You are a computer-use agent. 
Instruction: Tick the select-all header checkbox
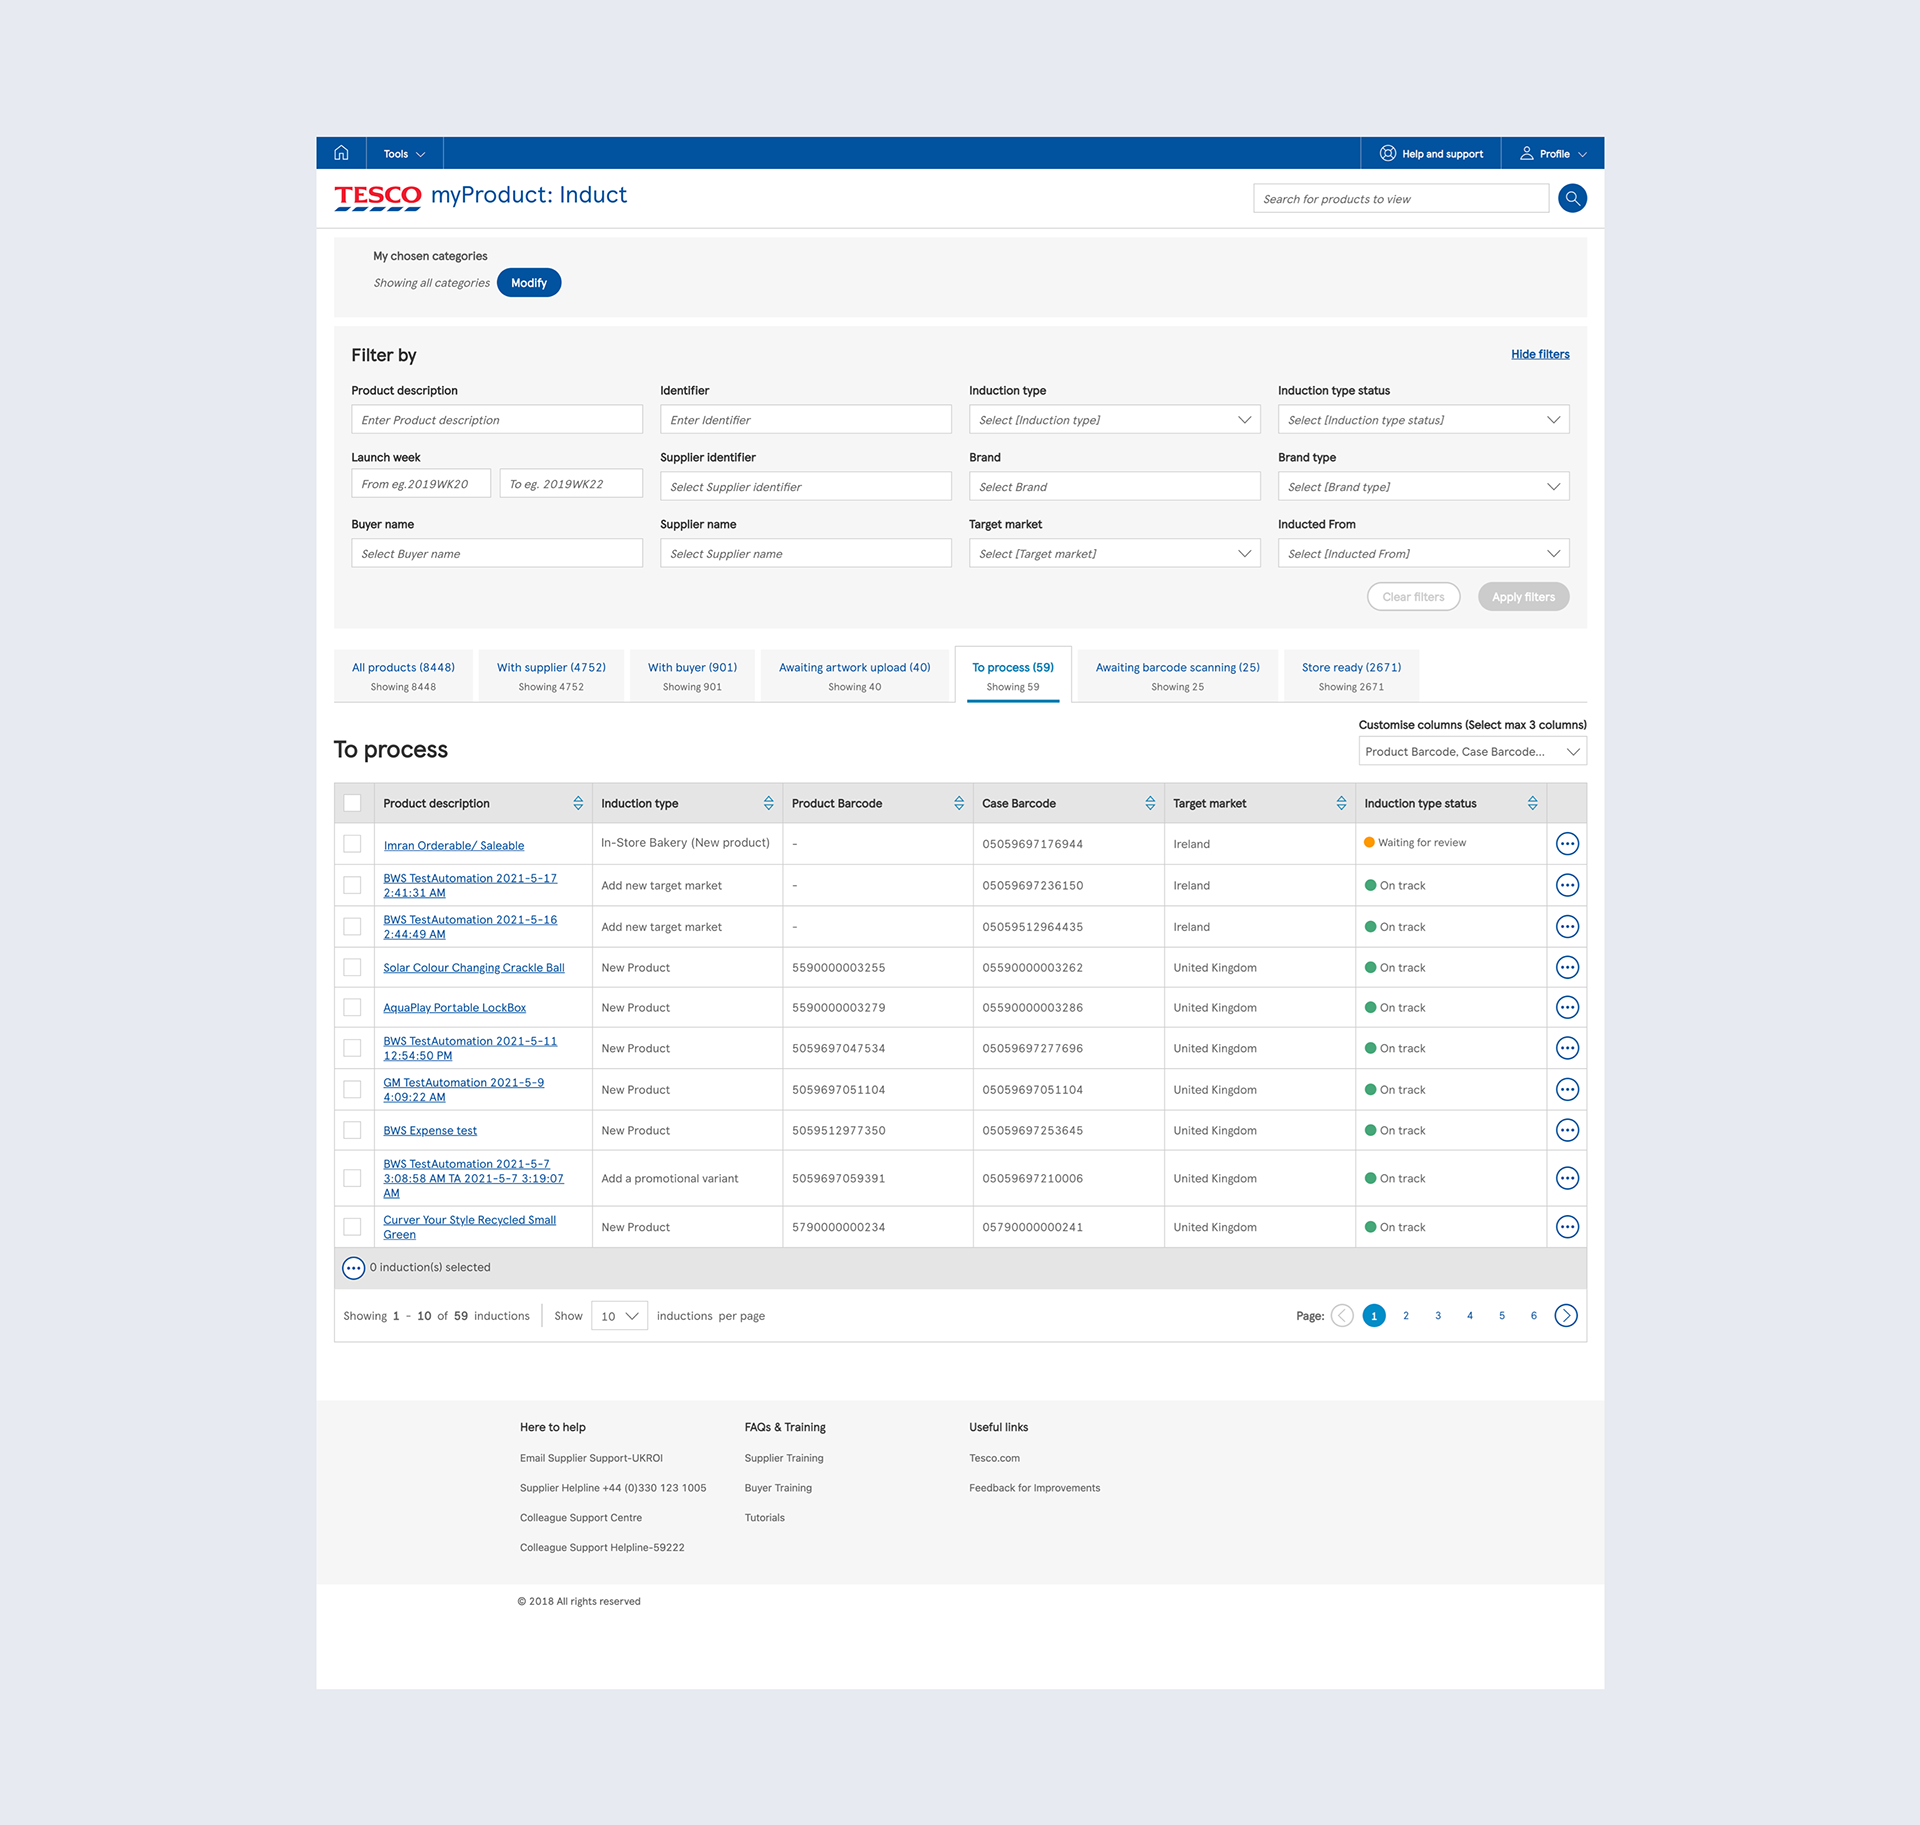tap(352, 803)
